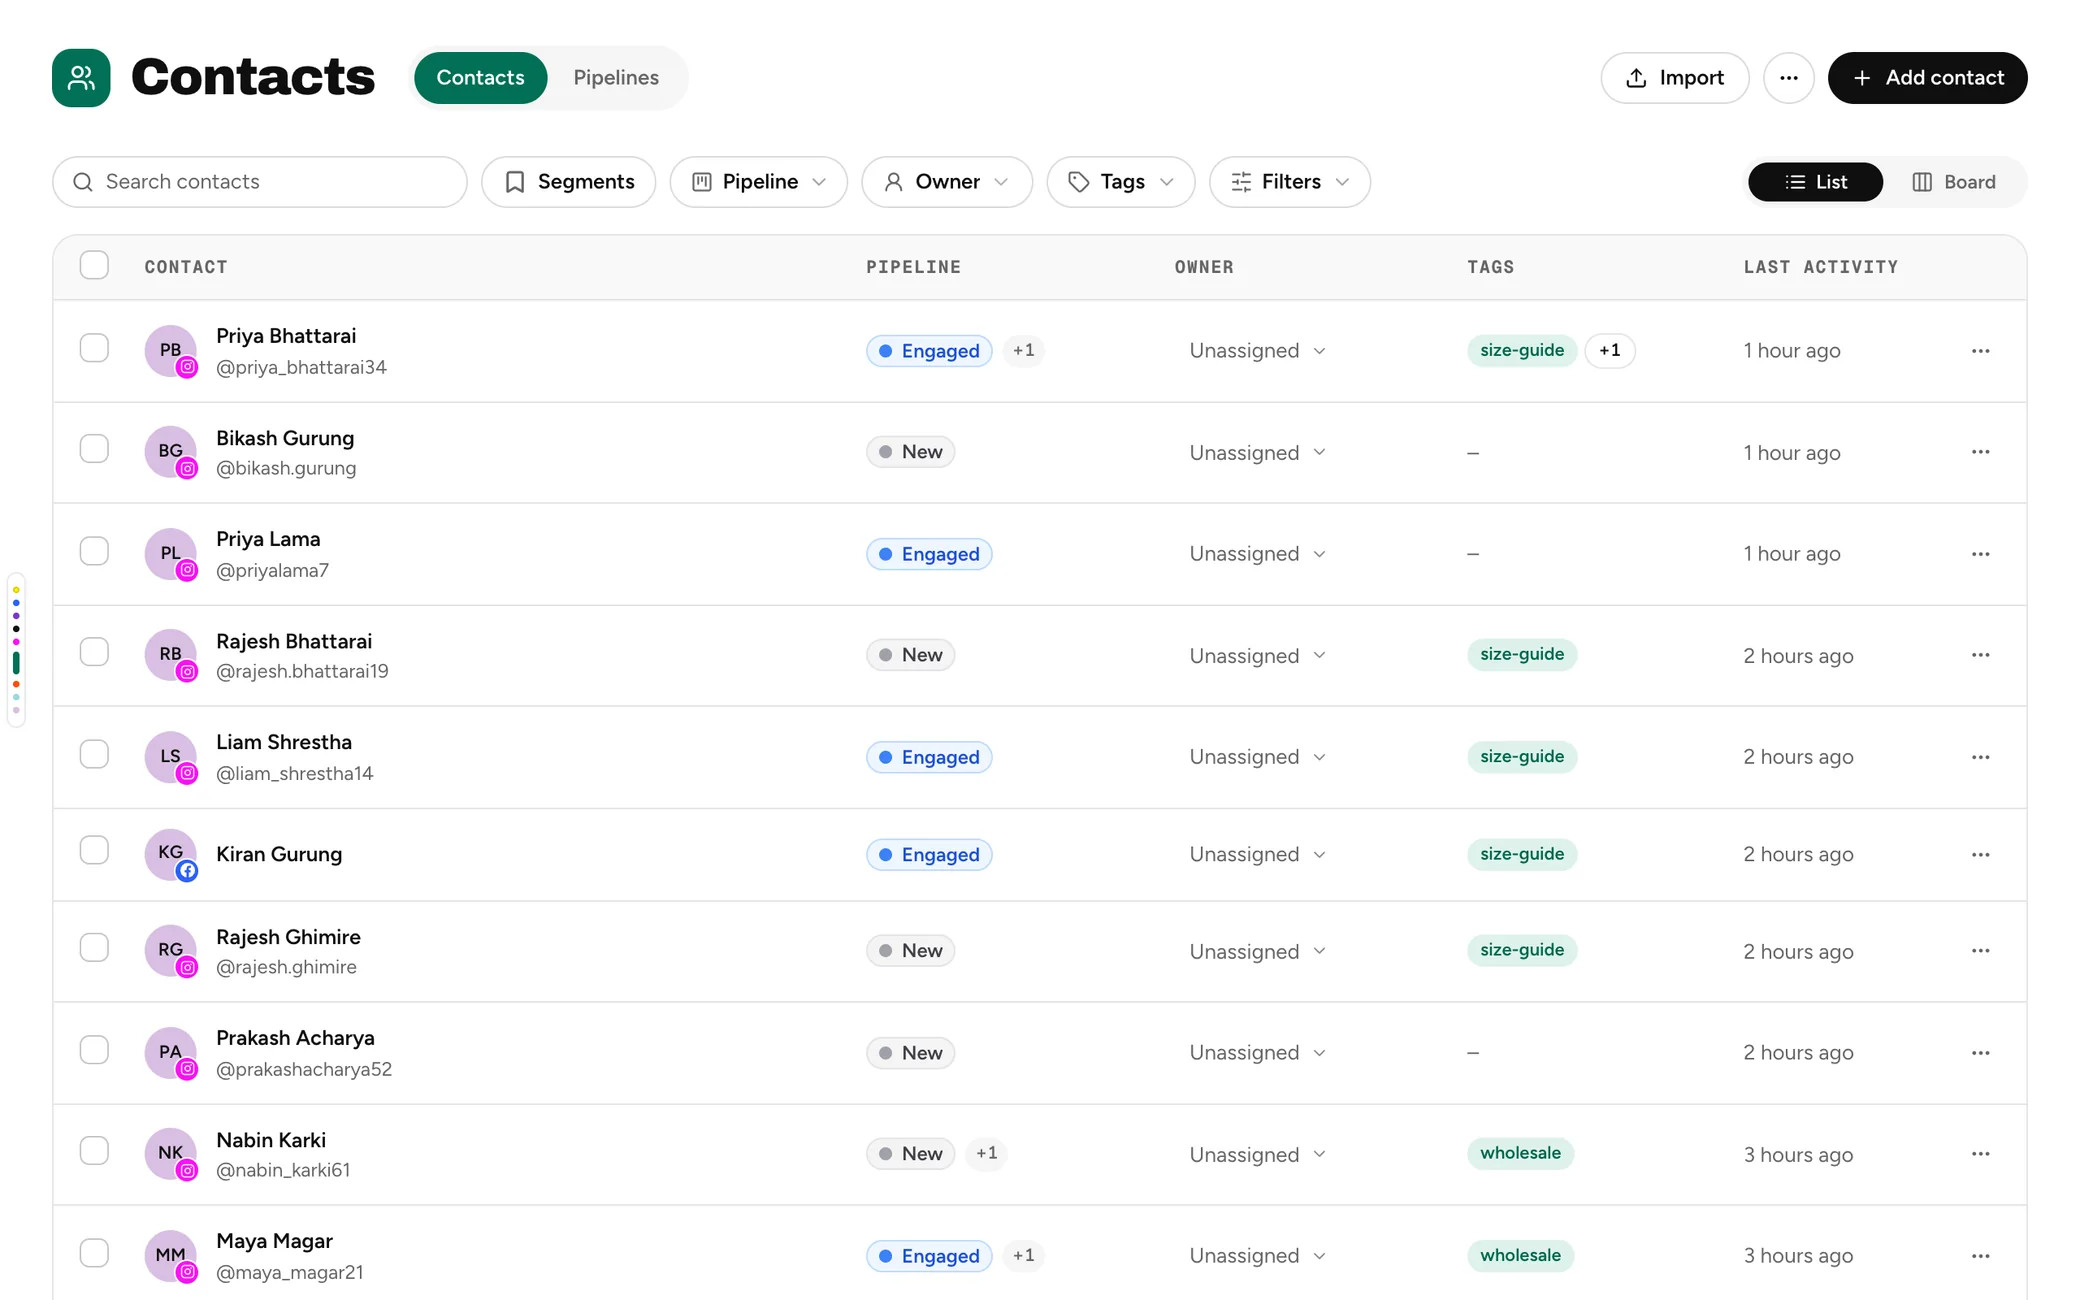Viewport: 2080px width, 1300px height.
Task: Expand the Filters dropdown
Action: (1290, 182)
